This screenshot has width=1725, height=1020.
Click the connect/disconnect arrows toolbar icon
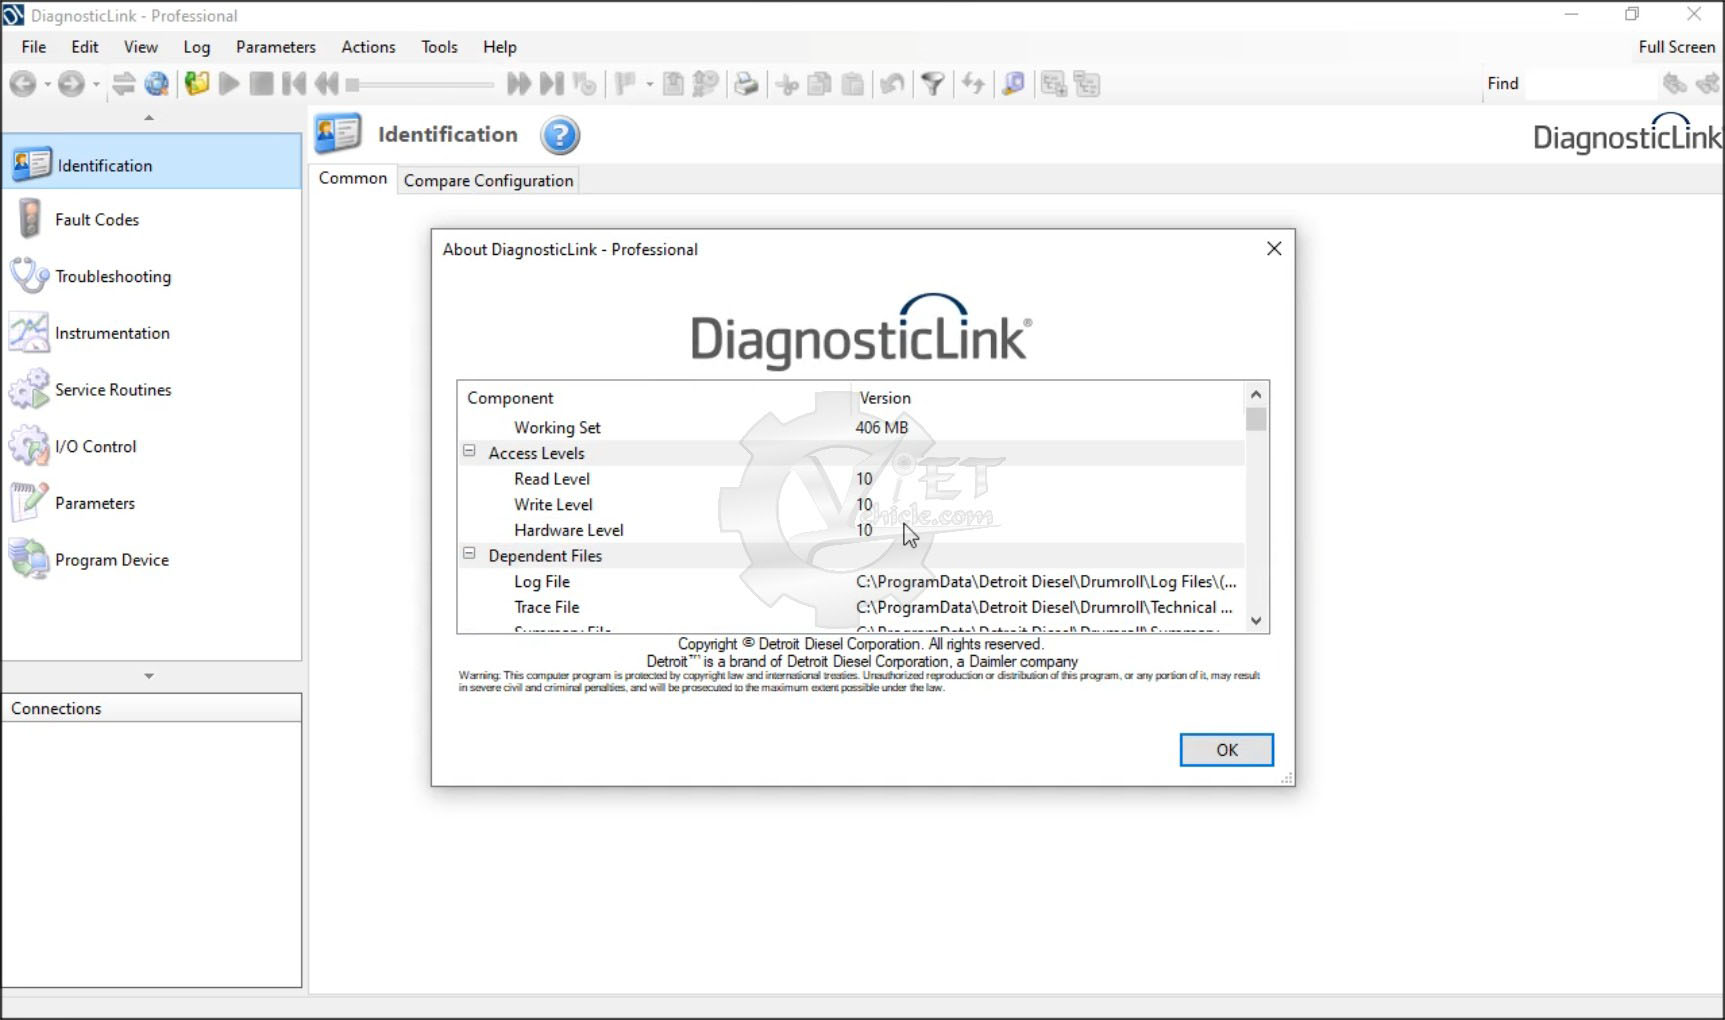coord(124,84)
